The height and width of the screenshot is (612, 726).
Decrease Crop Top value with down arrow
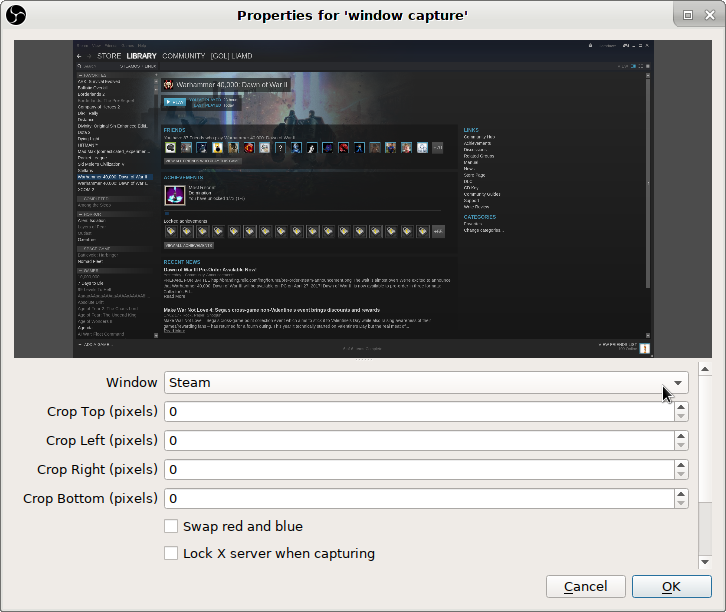point(681,416)
